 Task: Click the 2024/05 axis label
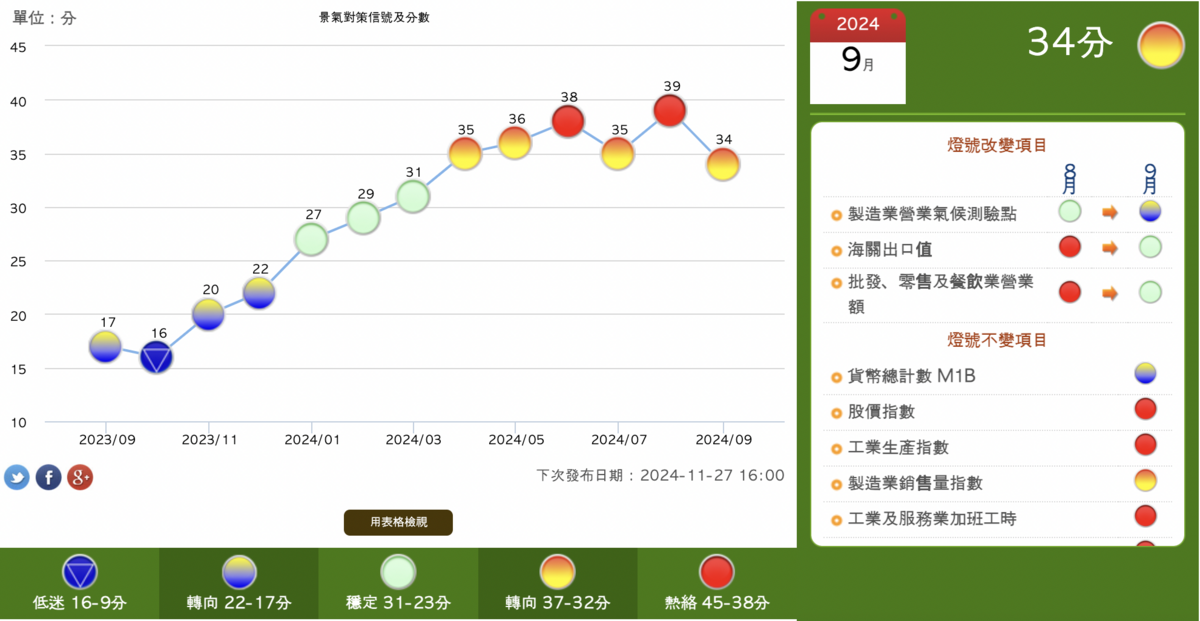tap(516, 439)
